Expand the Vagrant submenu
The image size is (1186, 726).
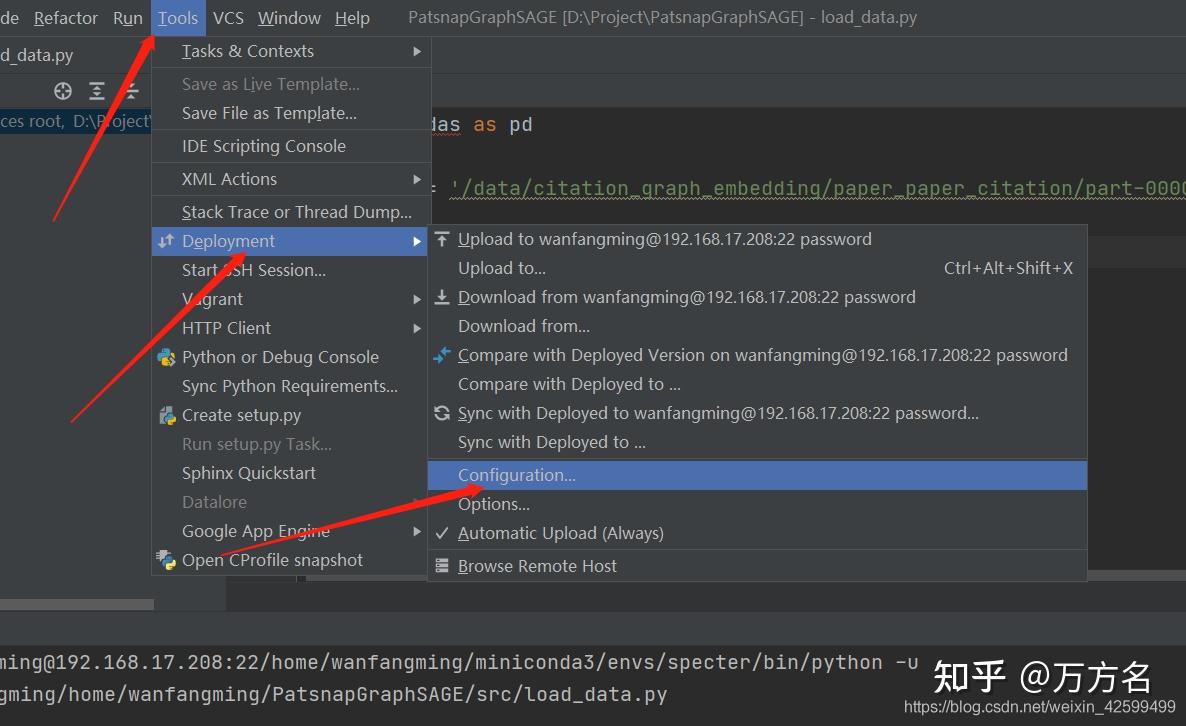[212, 298]
